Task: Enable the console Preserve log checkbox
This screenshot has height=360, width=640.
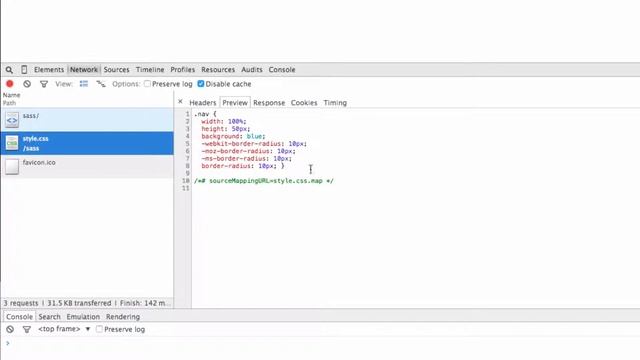Action: pyautogui.click(x=99, y=329)
